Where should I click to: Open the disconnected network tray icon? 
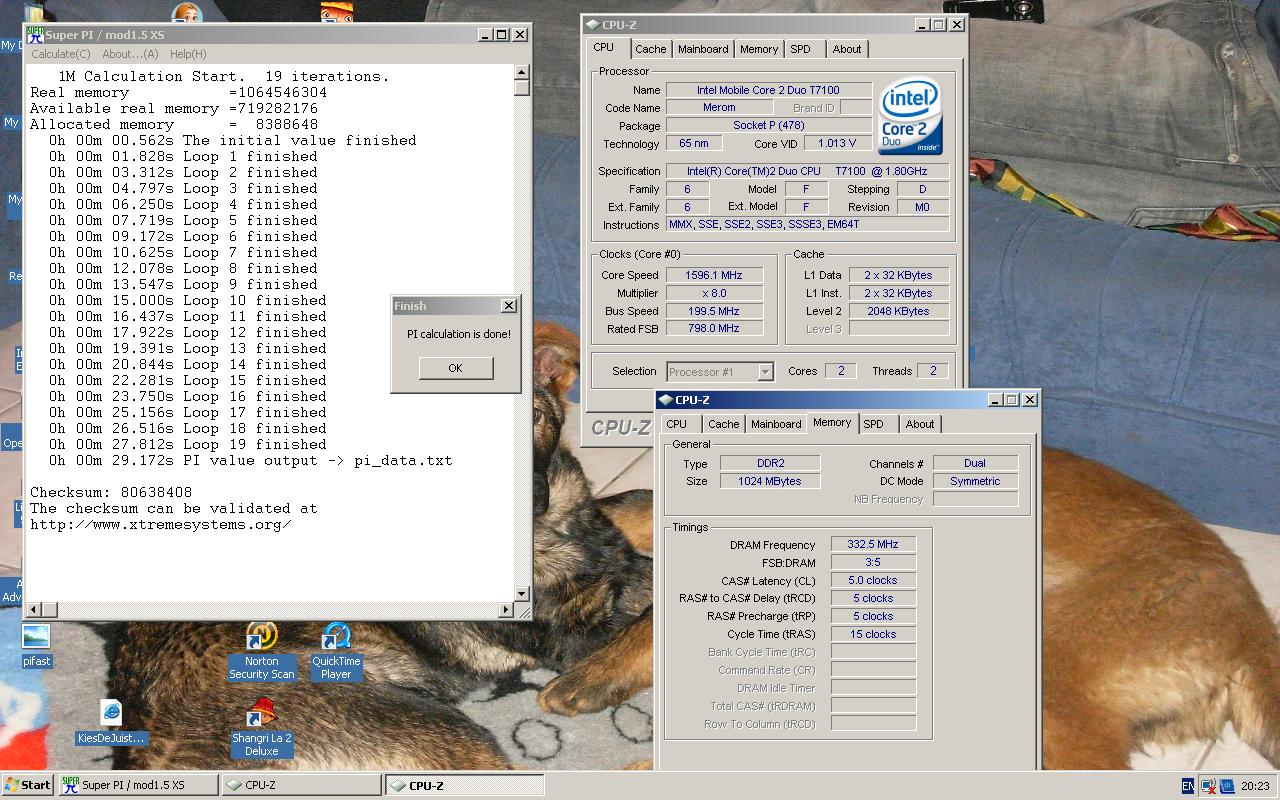[x=1208, y=786]
